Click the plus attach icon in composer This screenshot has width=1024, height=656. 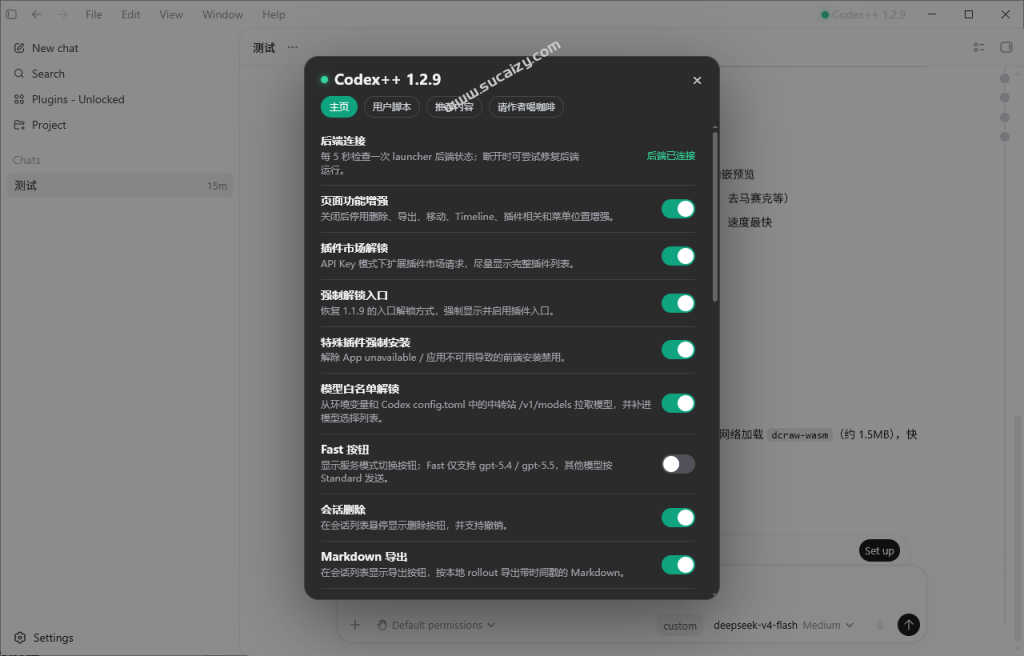355,625
